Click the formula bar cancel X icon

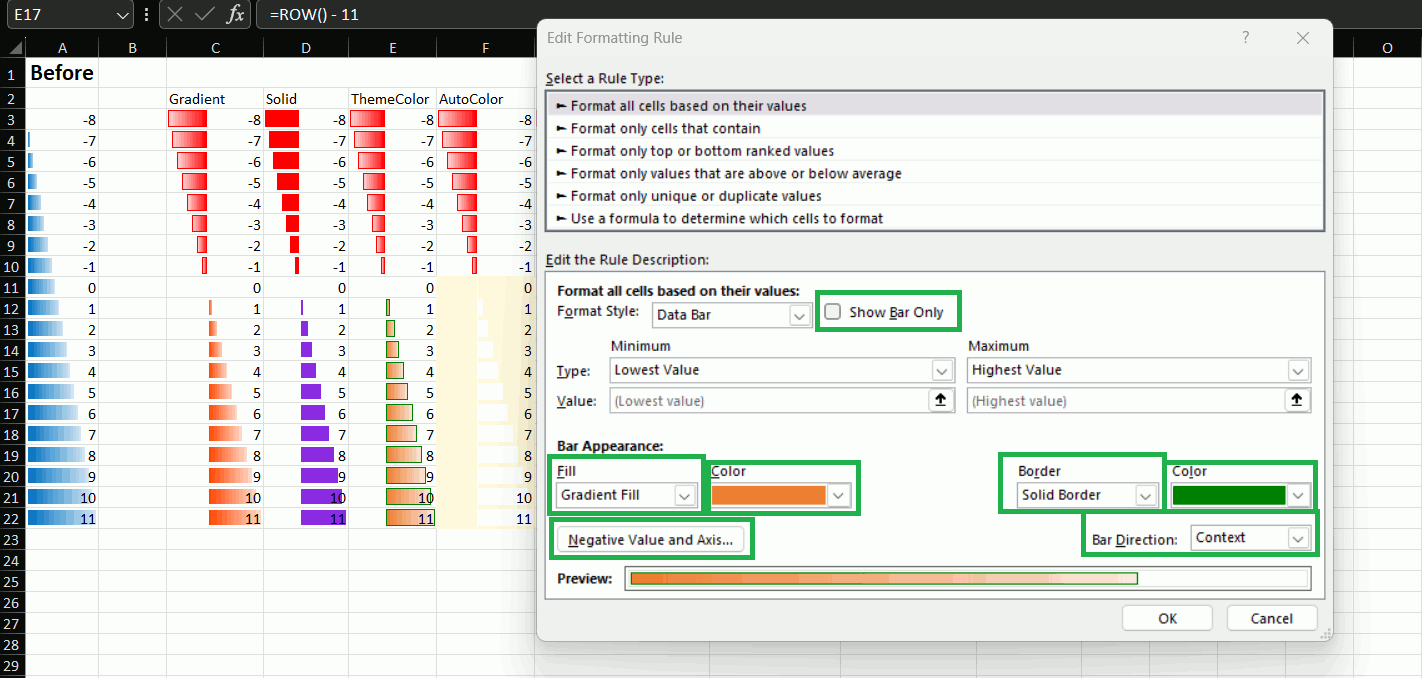(175, 15)
